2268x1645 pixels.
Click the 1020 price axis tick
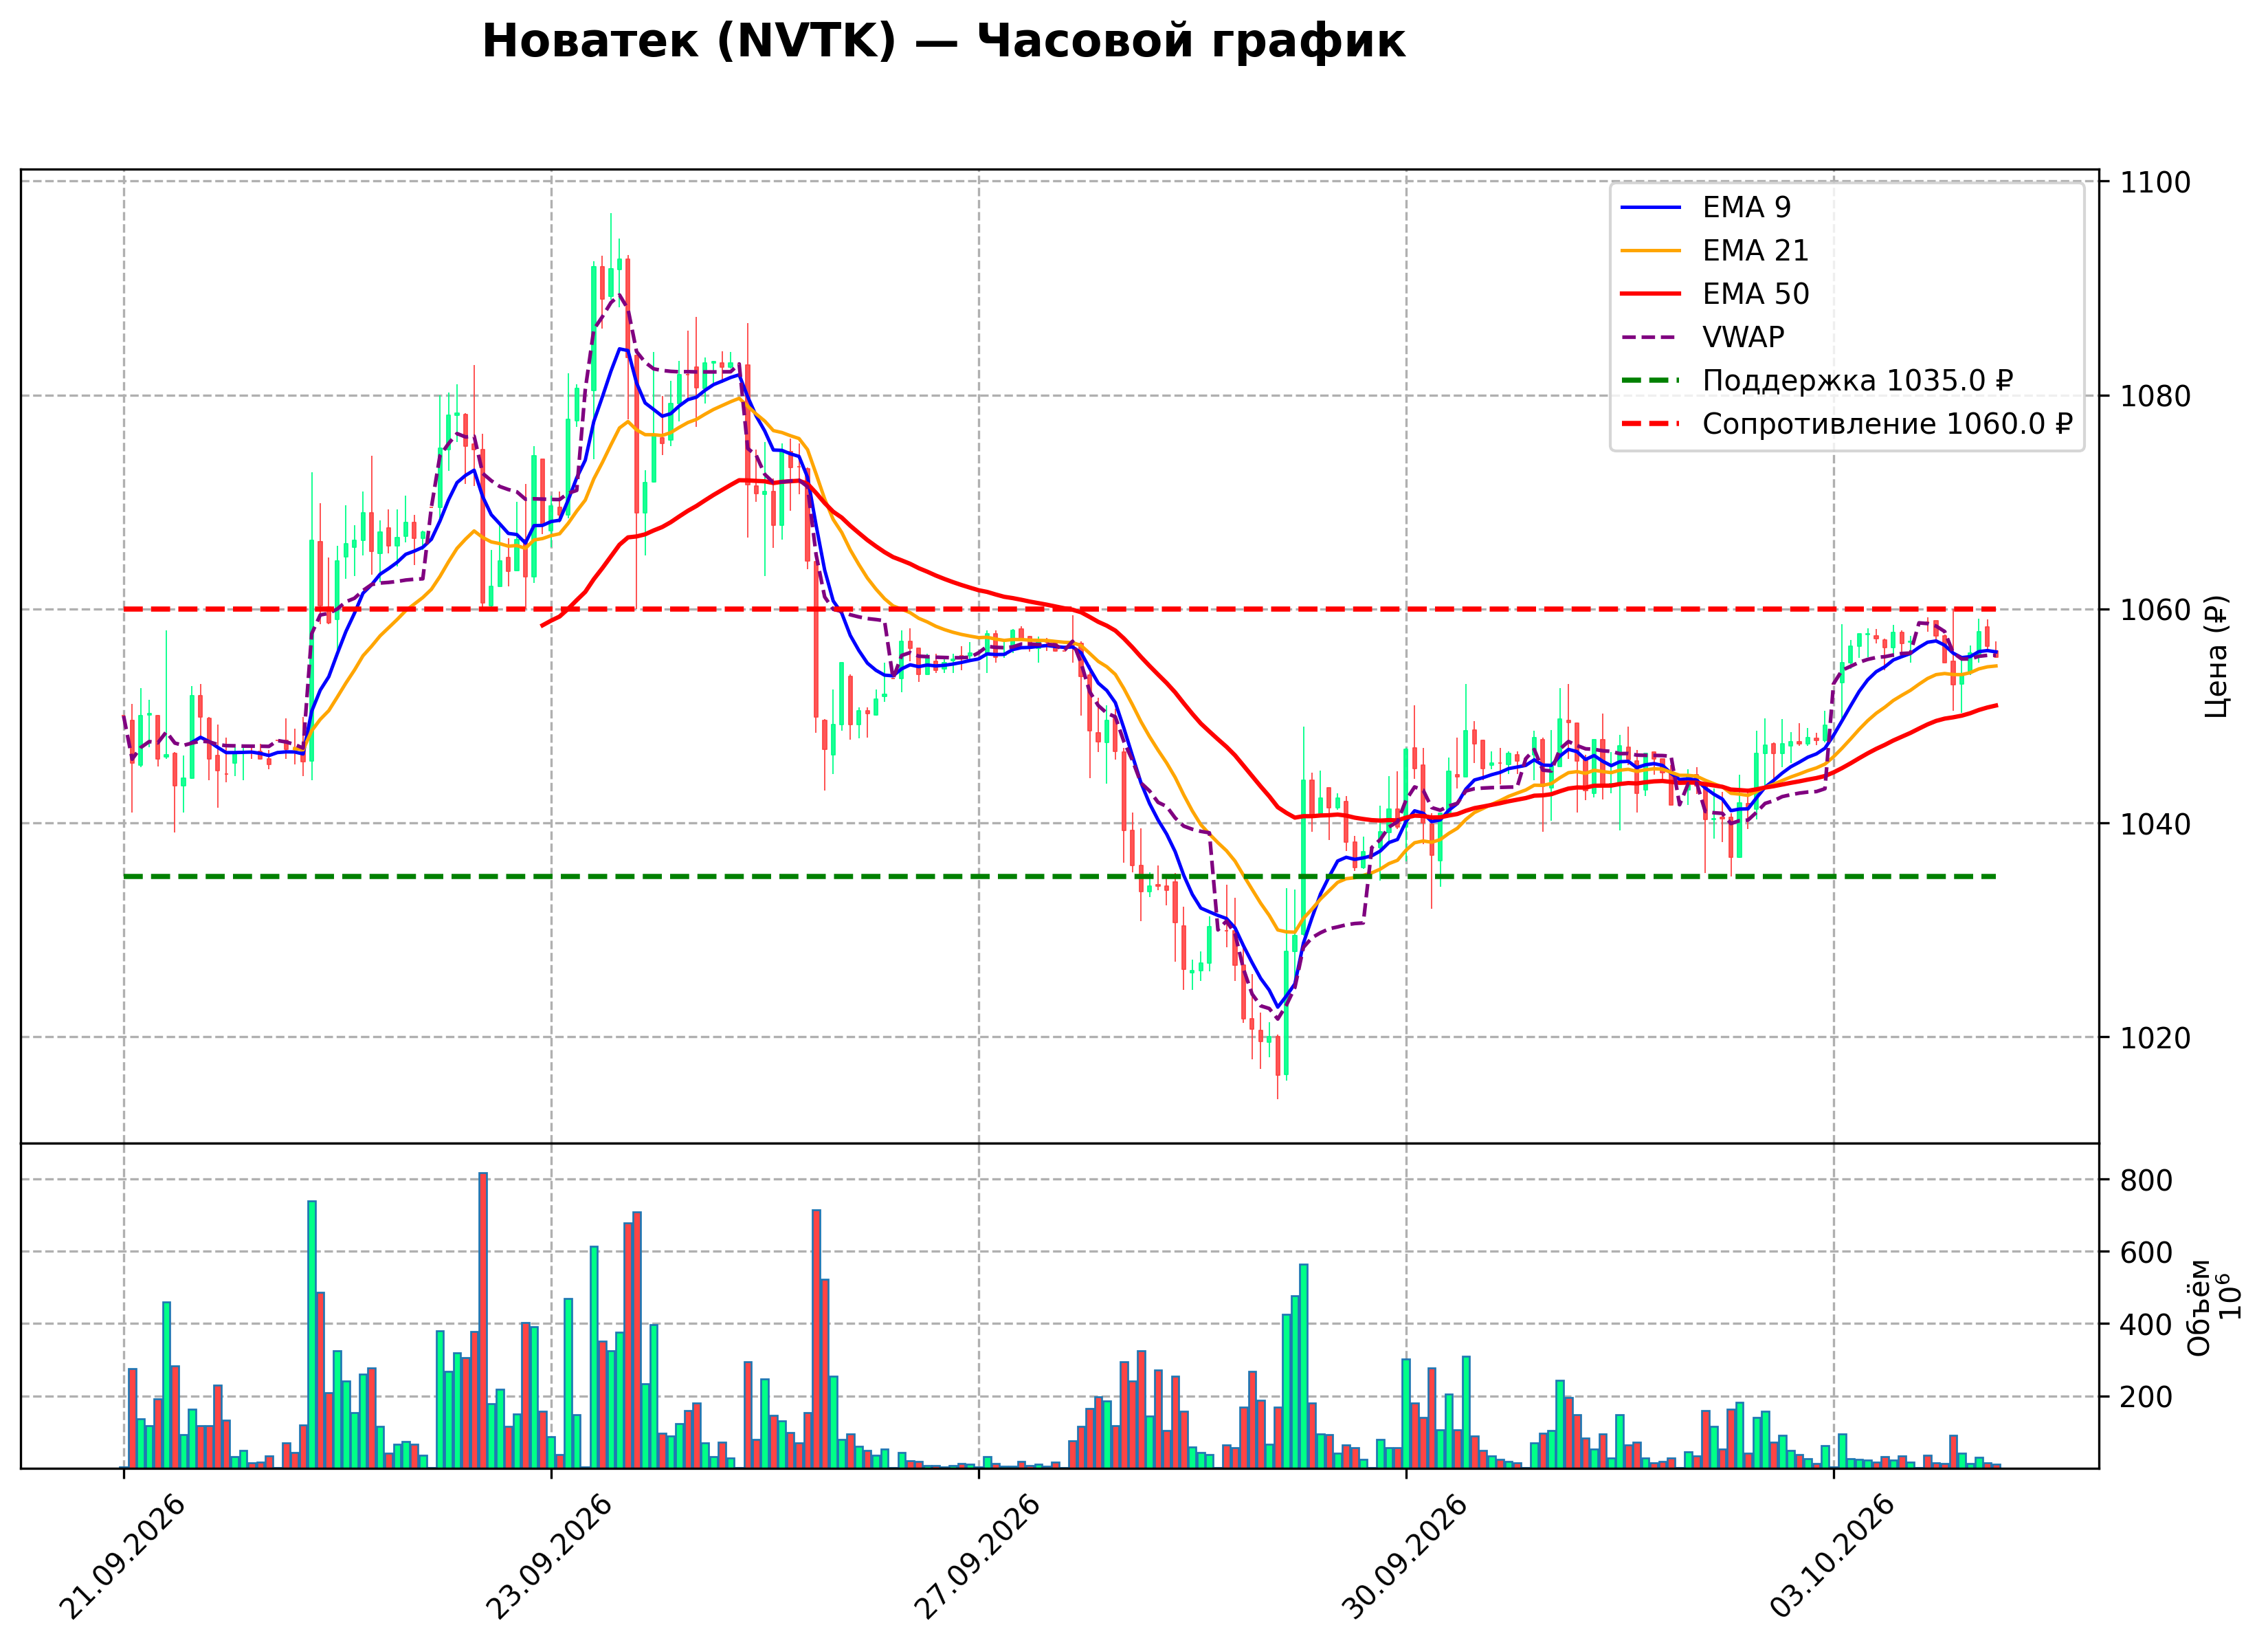point(2156,1038)
